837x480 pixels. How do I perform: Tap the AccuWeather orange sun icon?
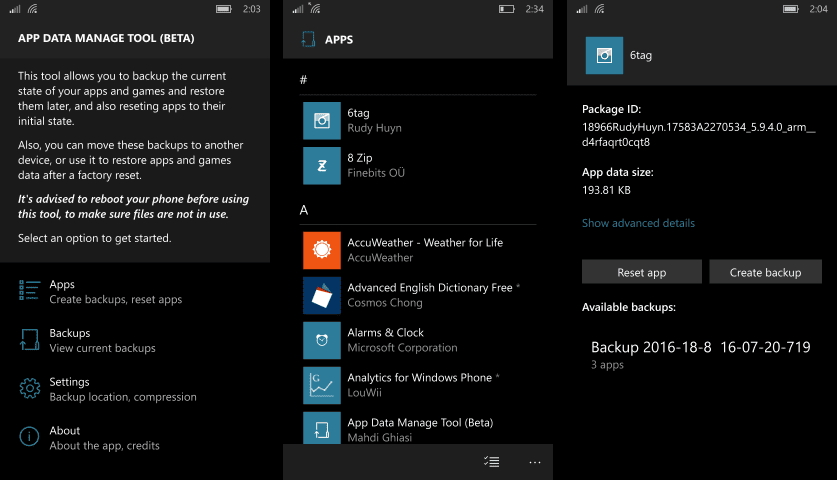click(322, 250)
